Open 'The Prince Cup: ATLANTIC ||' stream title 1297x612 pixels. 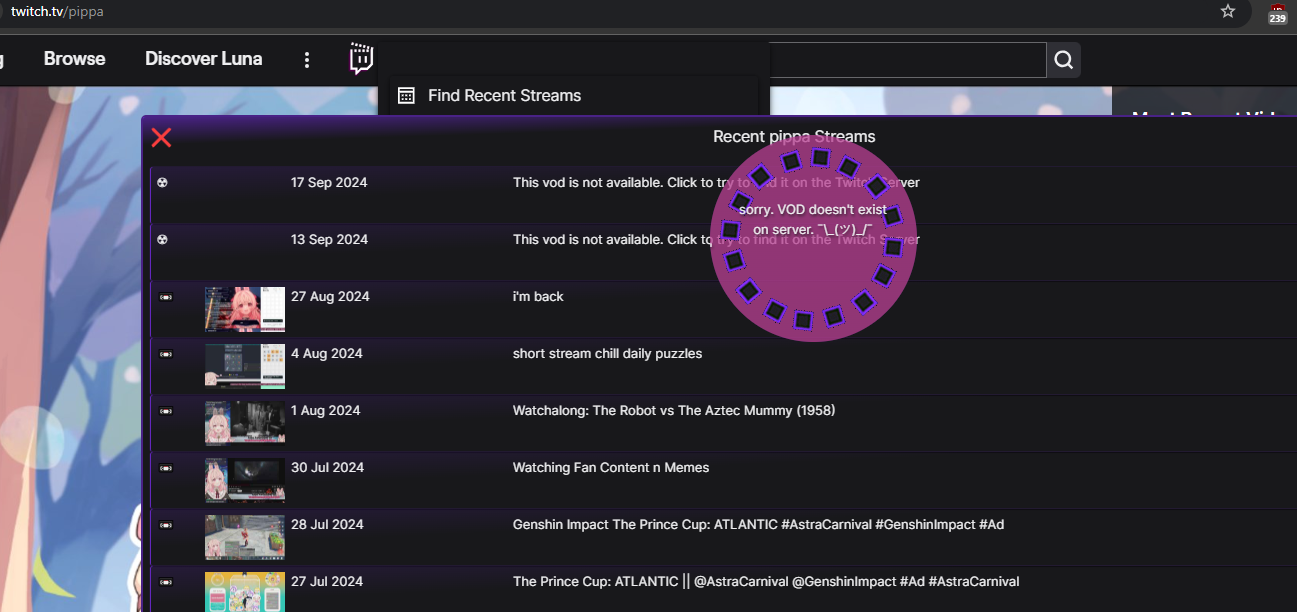pyautogui.click(x=766, y=582)
